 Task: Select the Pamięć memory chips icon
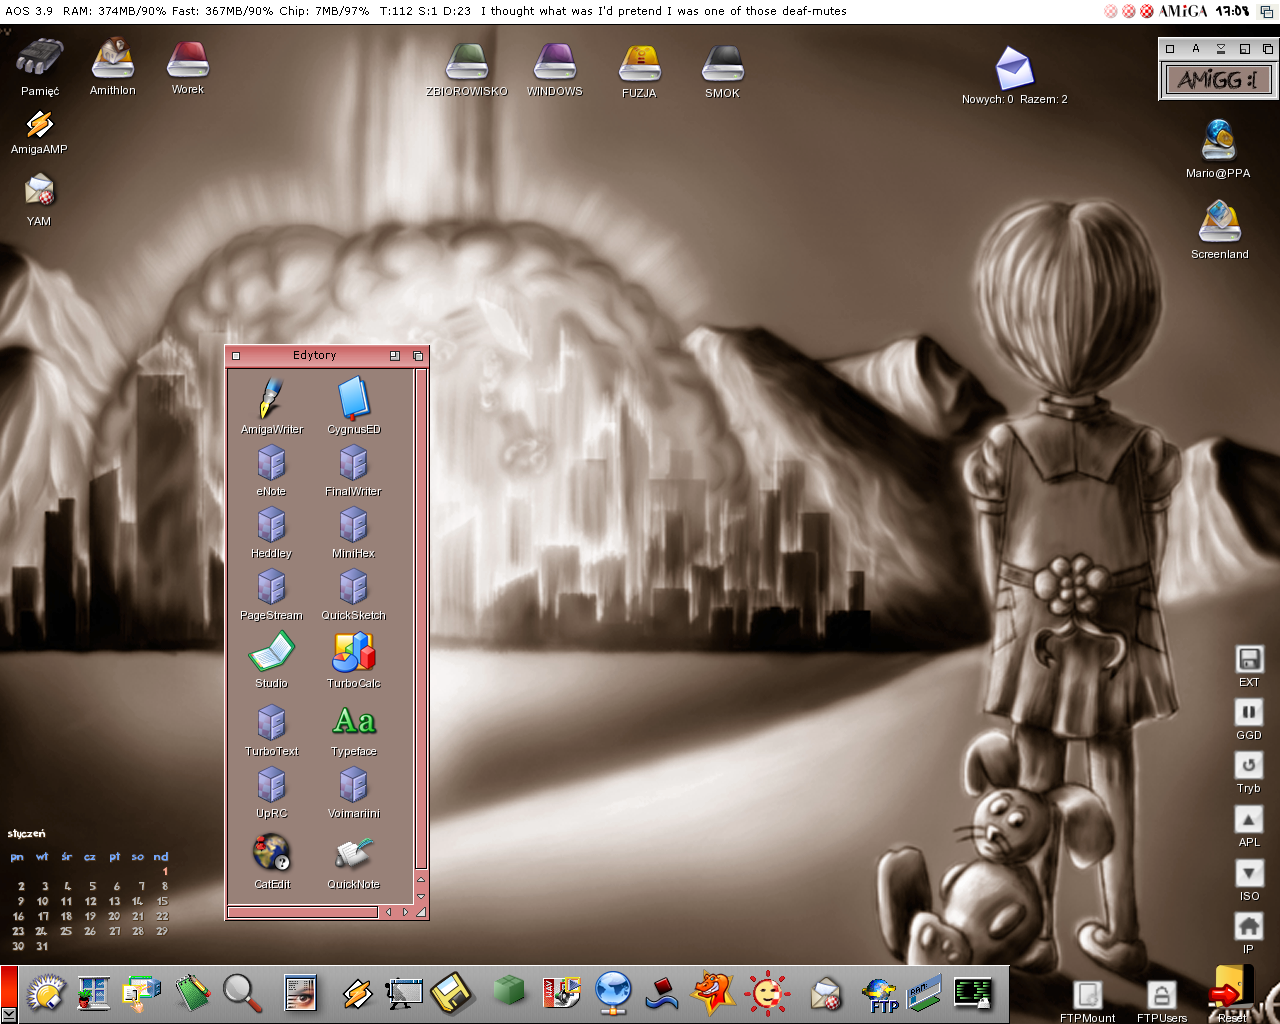[40, 58]
